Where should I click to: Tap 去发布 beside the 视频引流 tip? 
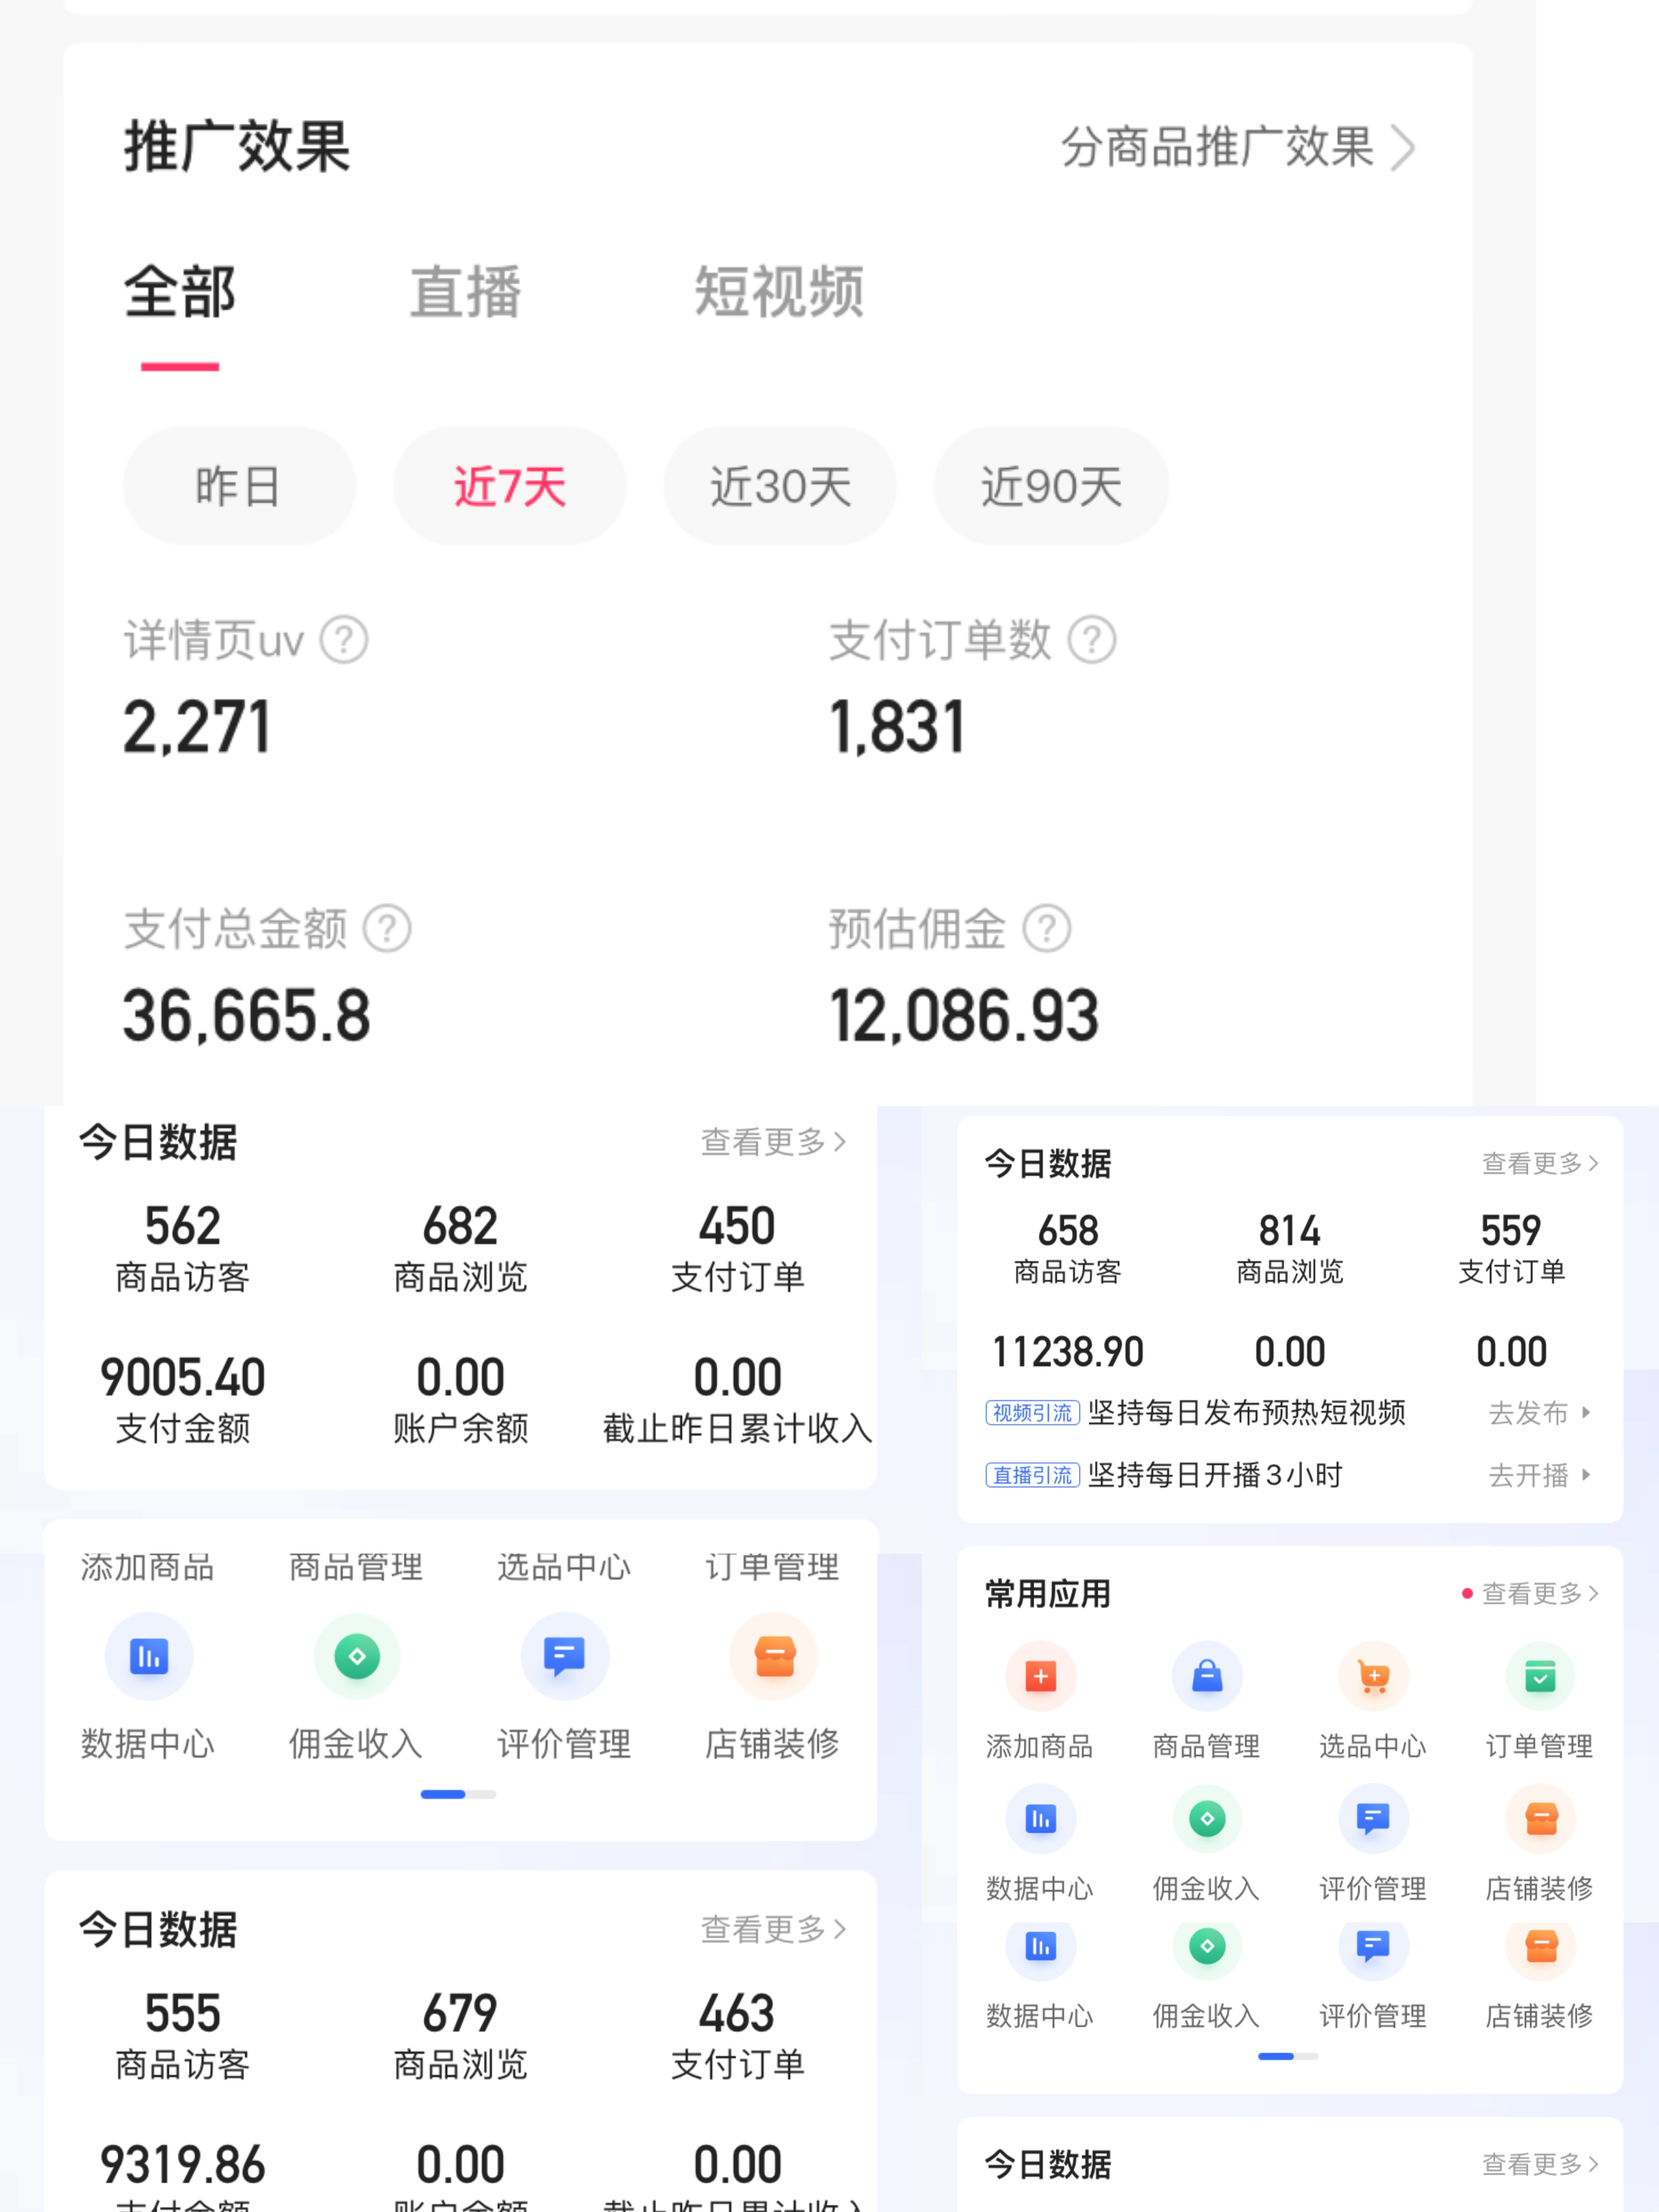[x=1539, y=1413]
